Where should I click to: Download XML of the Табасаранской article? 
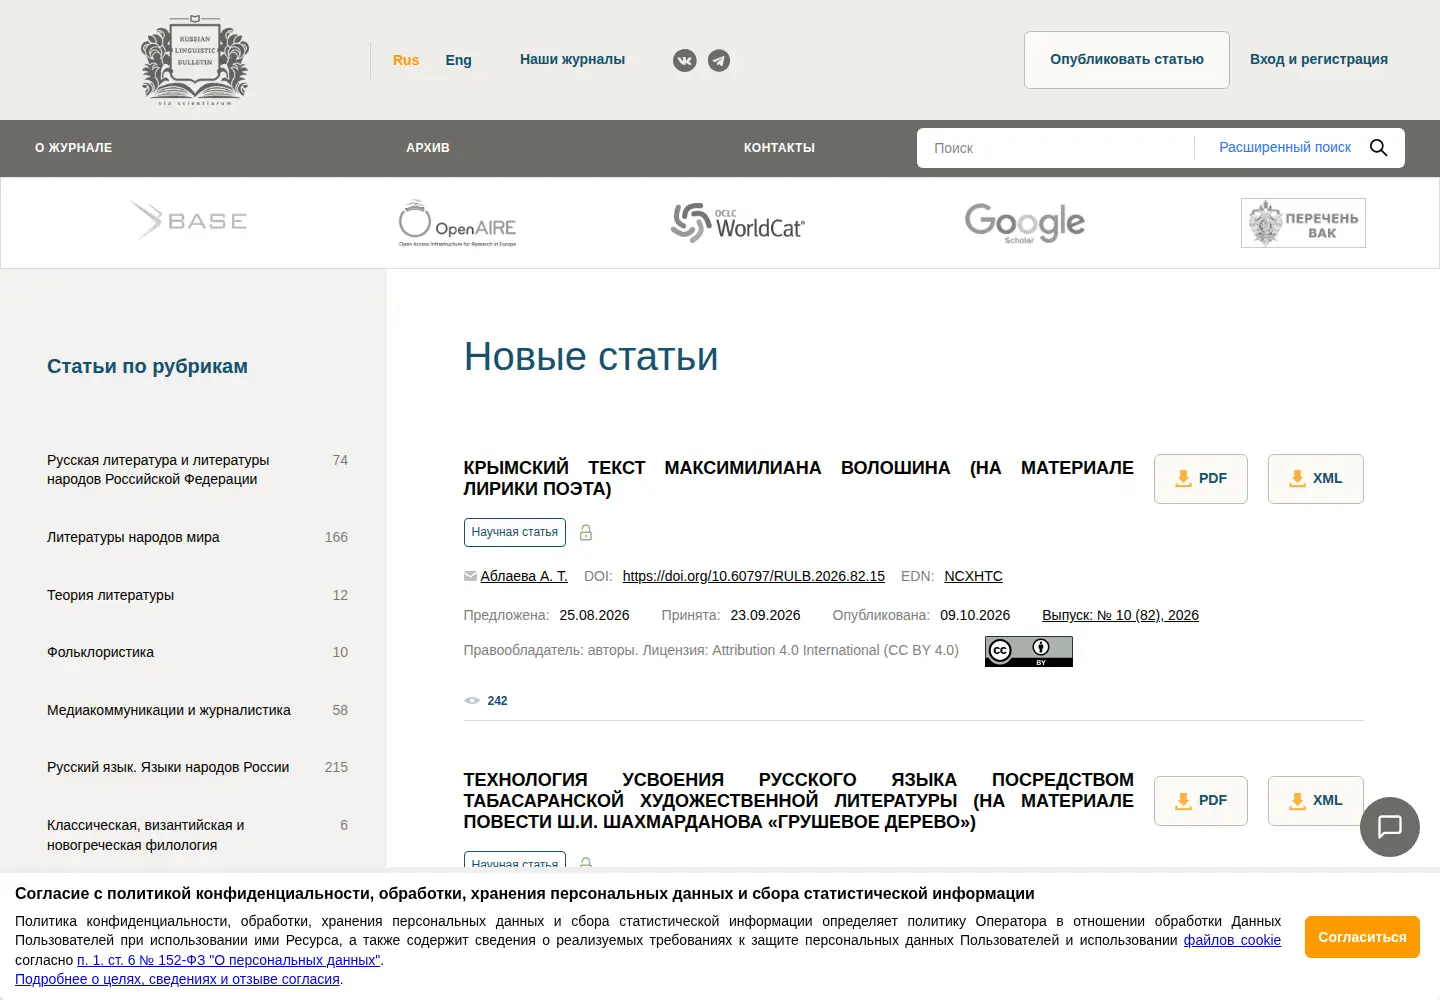click(x=1316, y=801)
